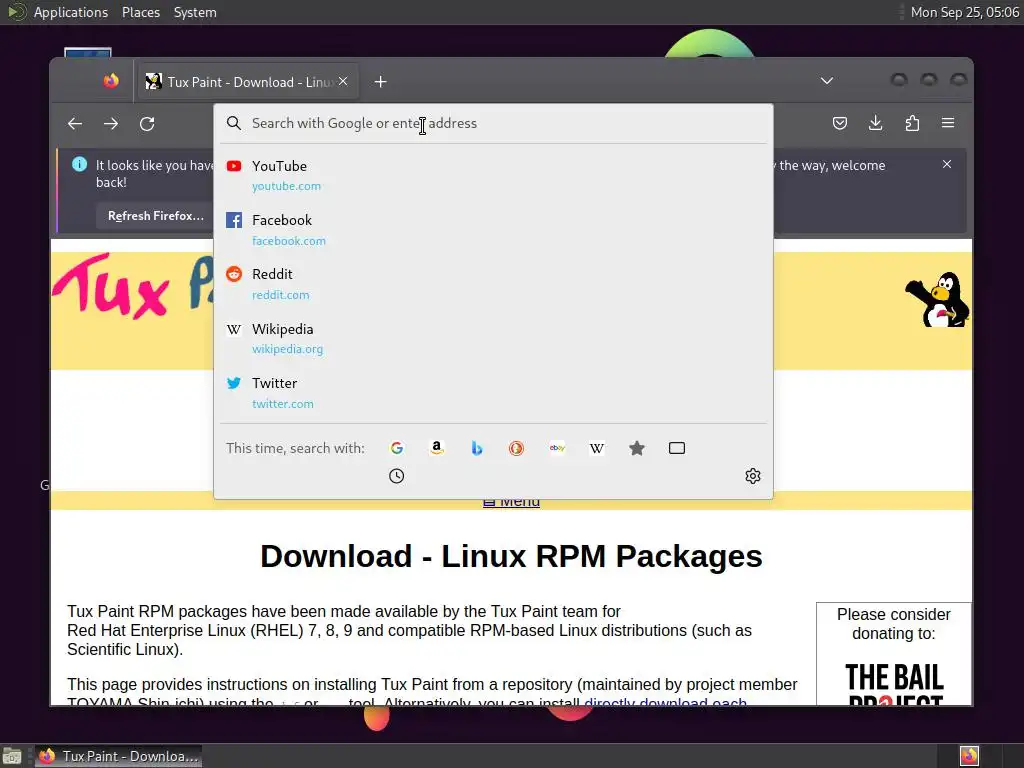Open the Downloads panel
This screenshot has width=1024, height=768.
coord(876,123)
